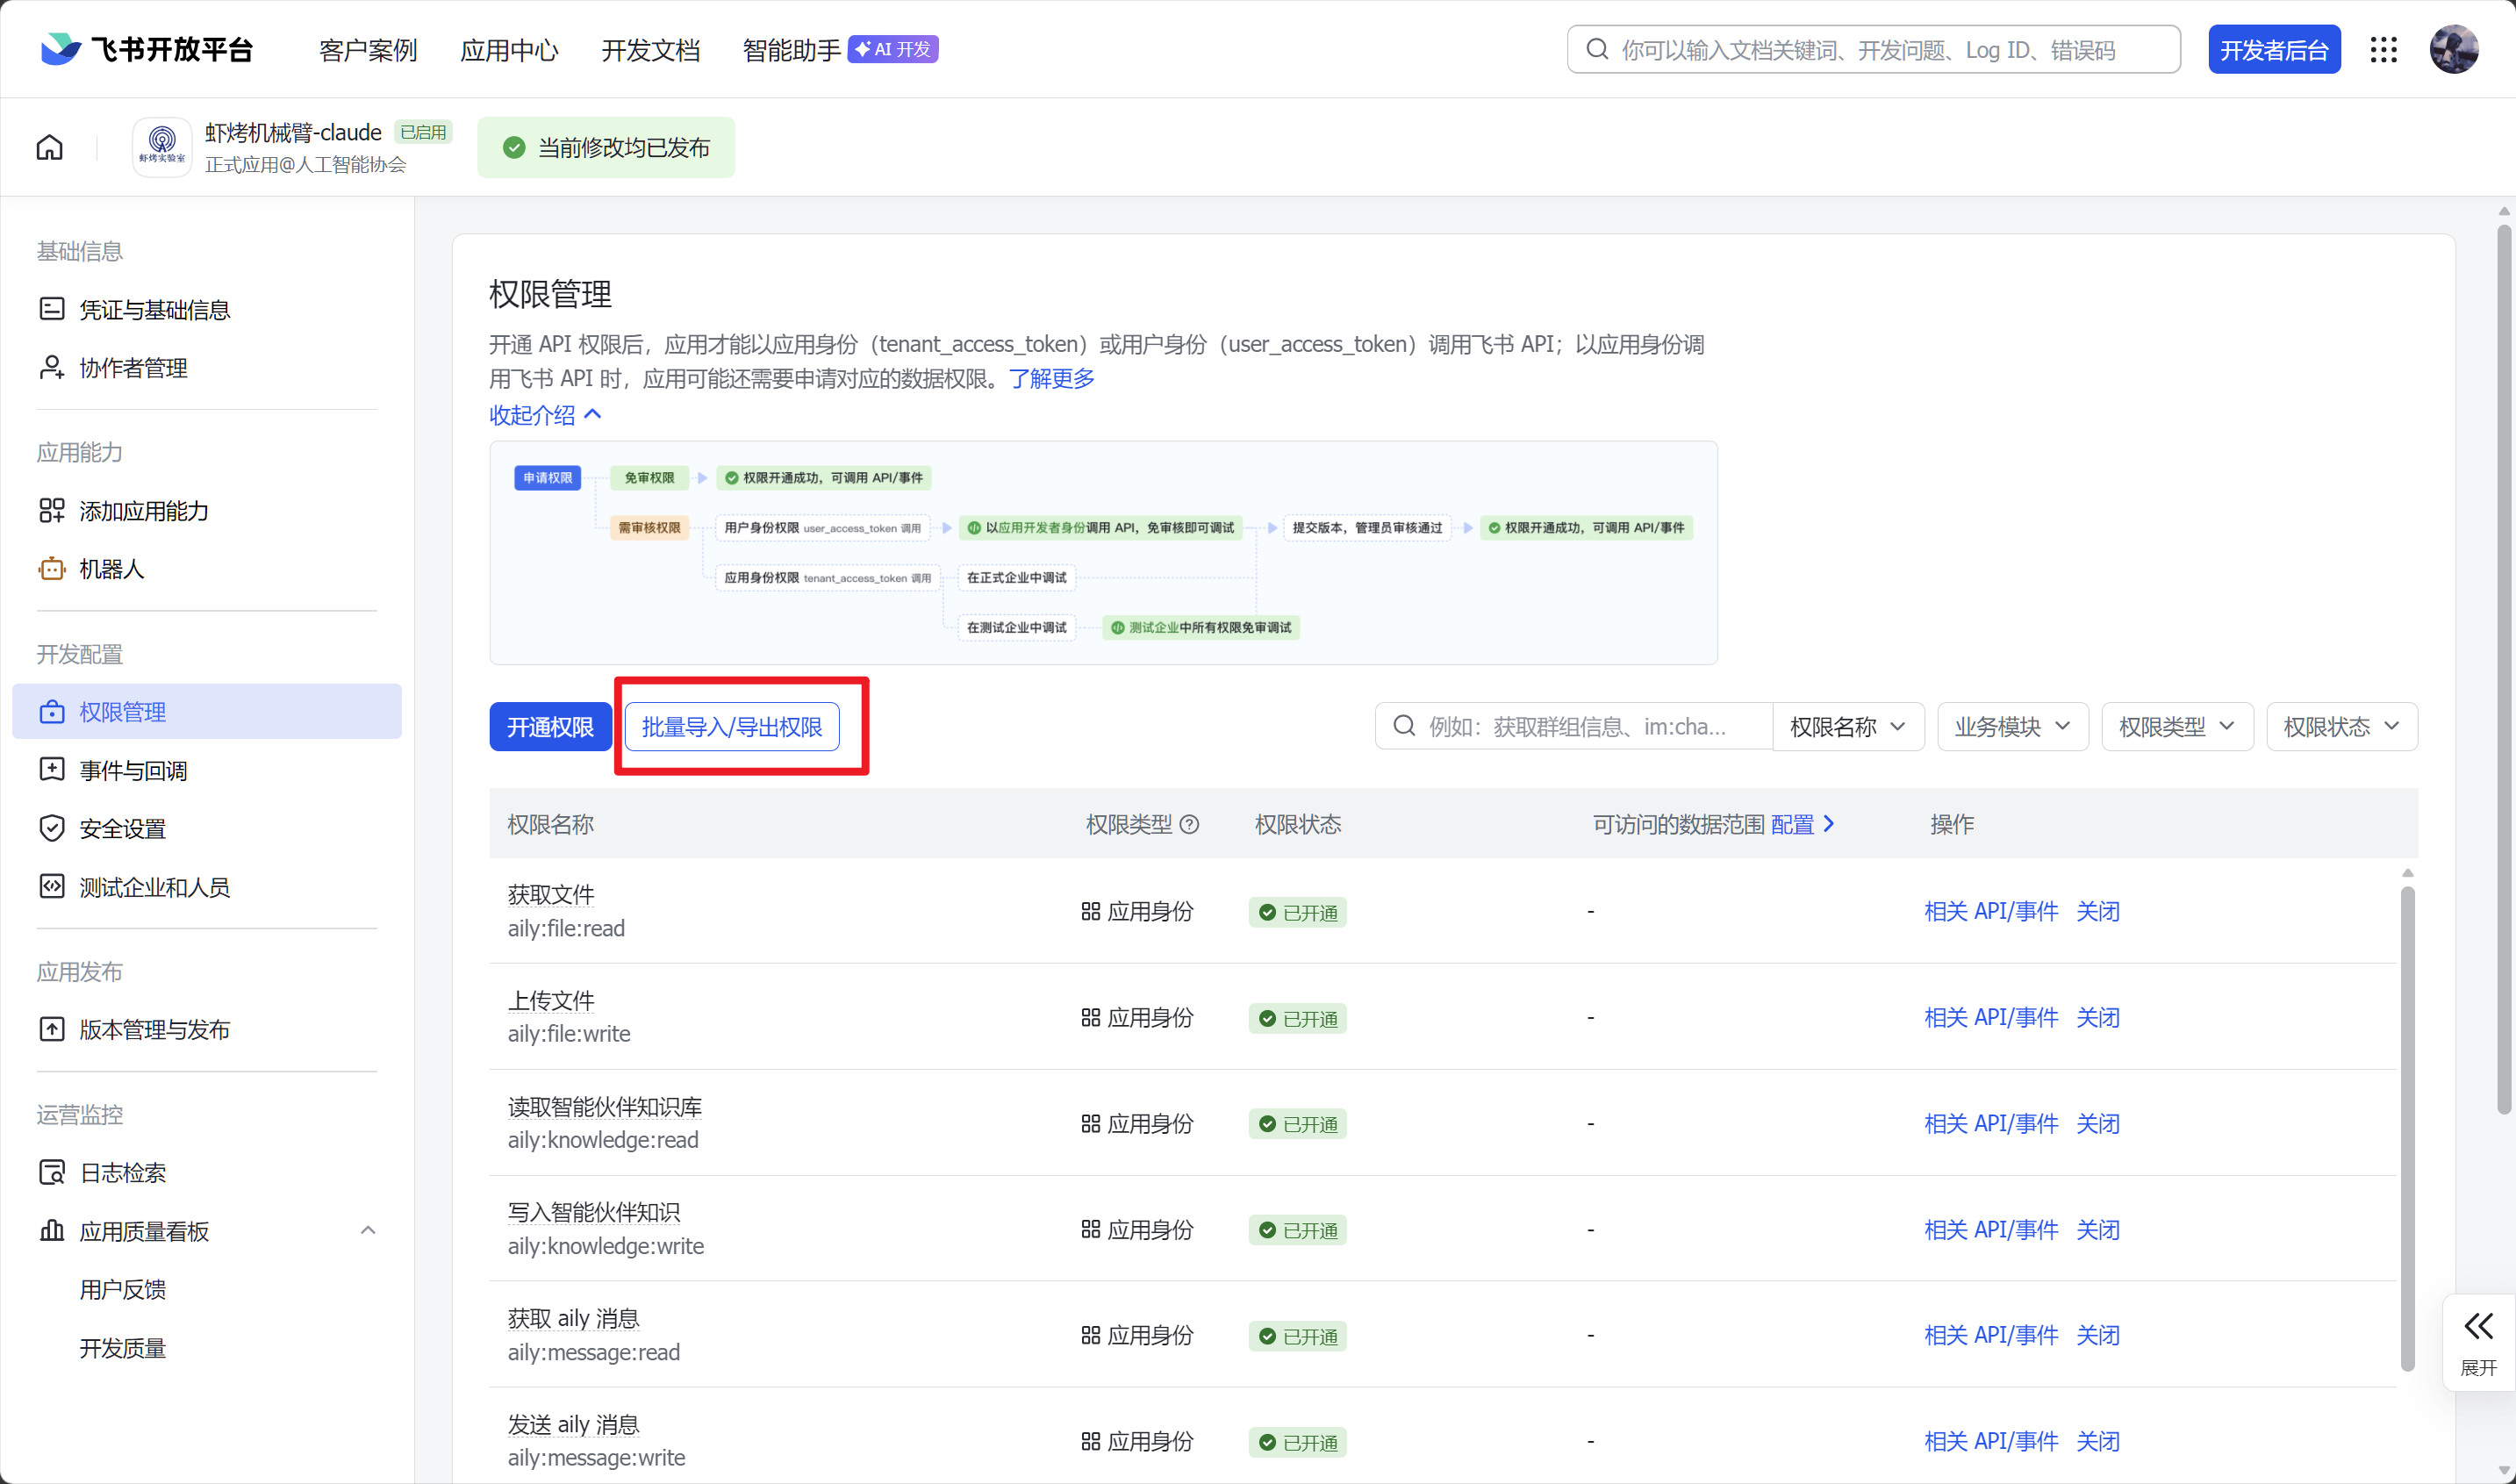Click 批量导入/导出权限 button

(731, 727)
